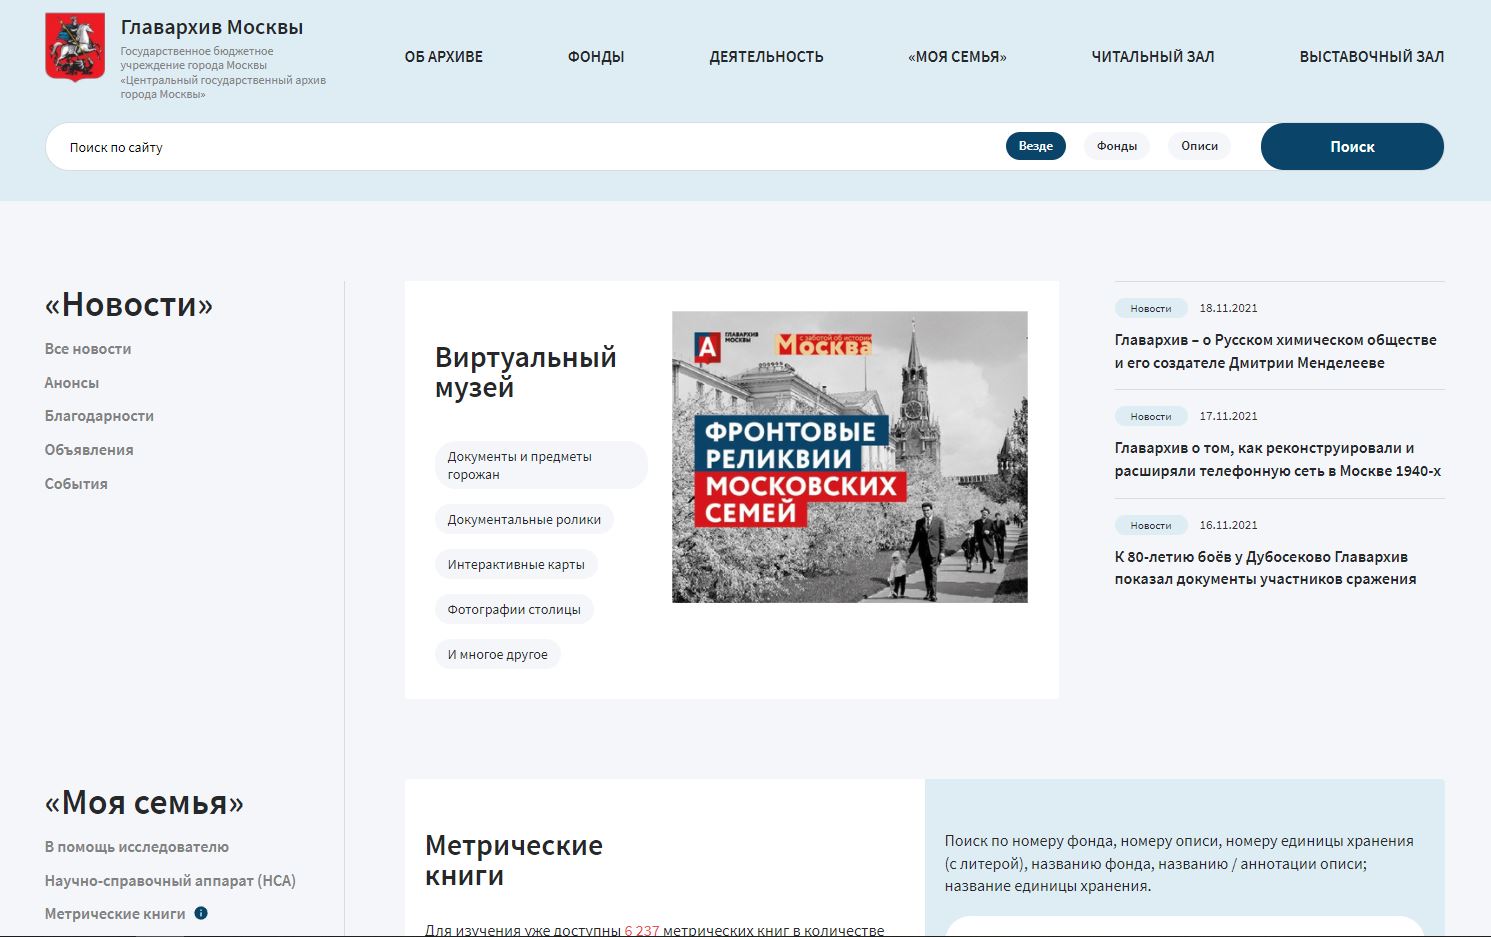Open the Объявления sidebar link
Image resolution: width=1491 pixels, height=937 pixels.
(x=89, y=450)
